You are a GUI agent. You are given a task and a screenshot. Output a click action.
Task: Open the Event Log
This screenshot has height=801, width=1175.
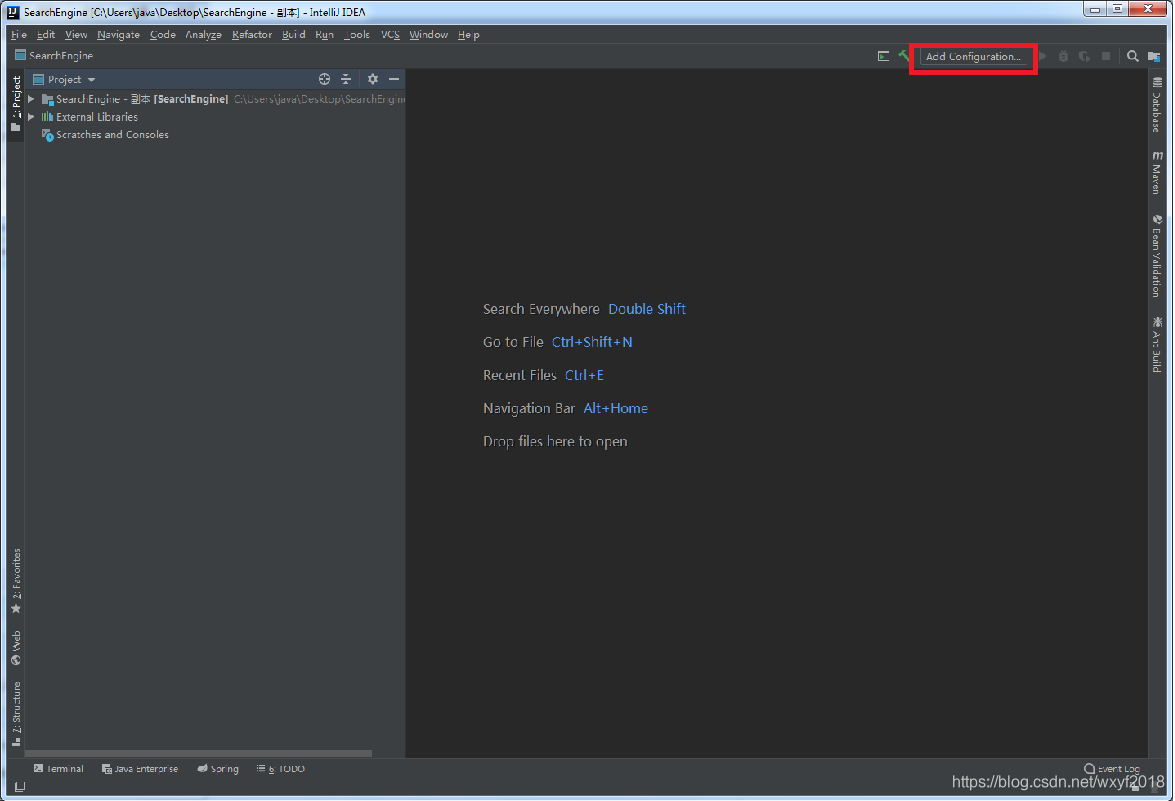(x=1112, y=769)
